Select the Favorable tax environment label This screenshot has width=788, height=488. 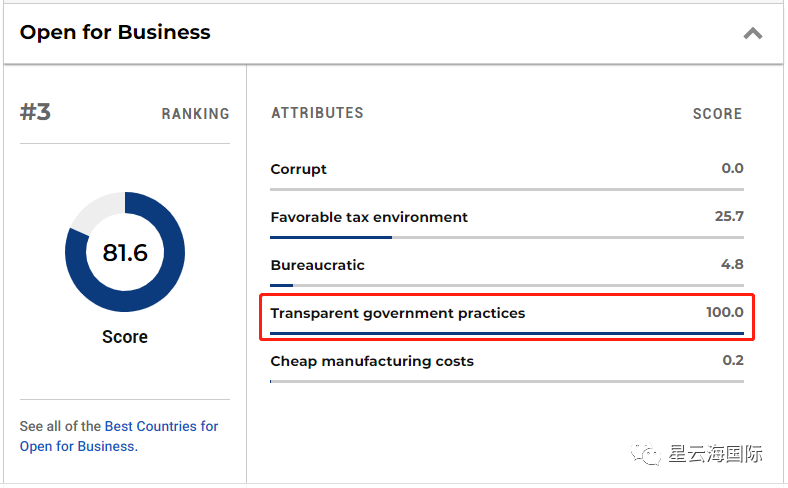click(x=369, y=217)
